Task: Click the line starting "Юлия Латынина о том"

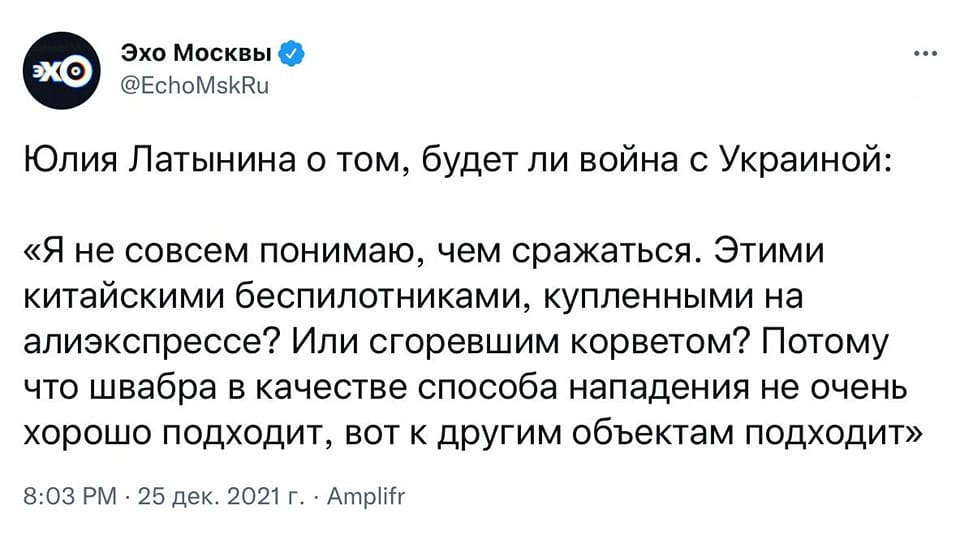Action: pyautogui.click(x=457, y=160)
